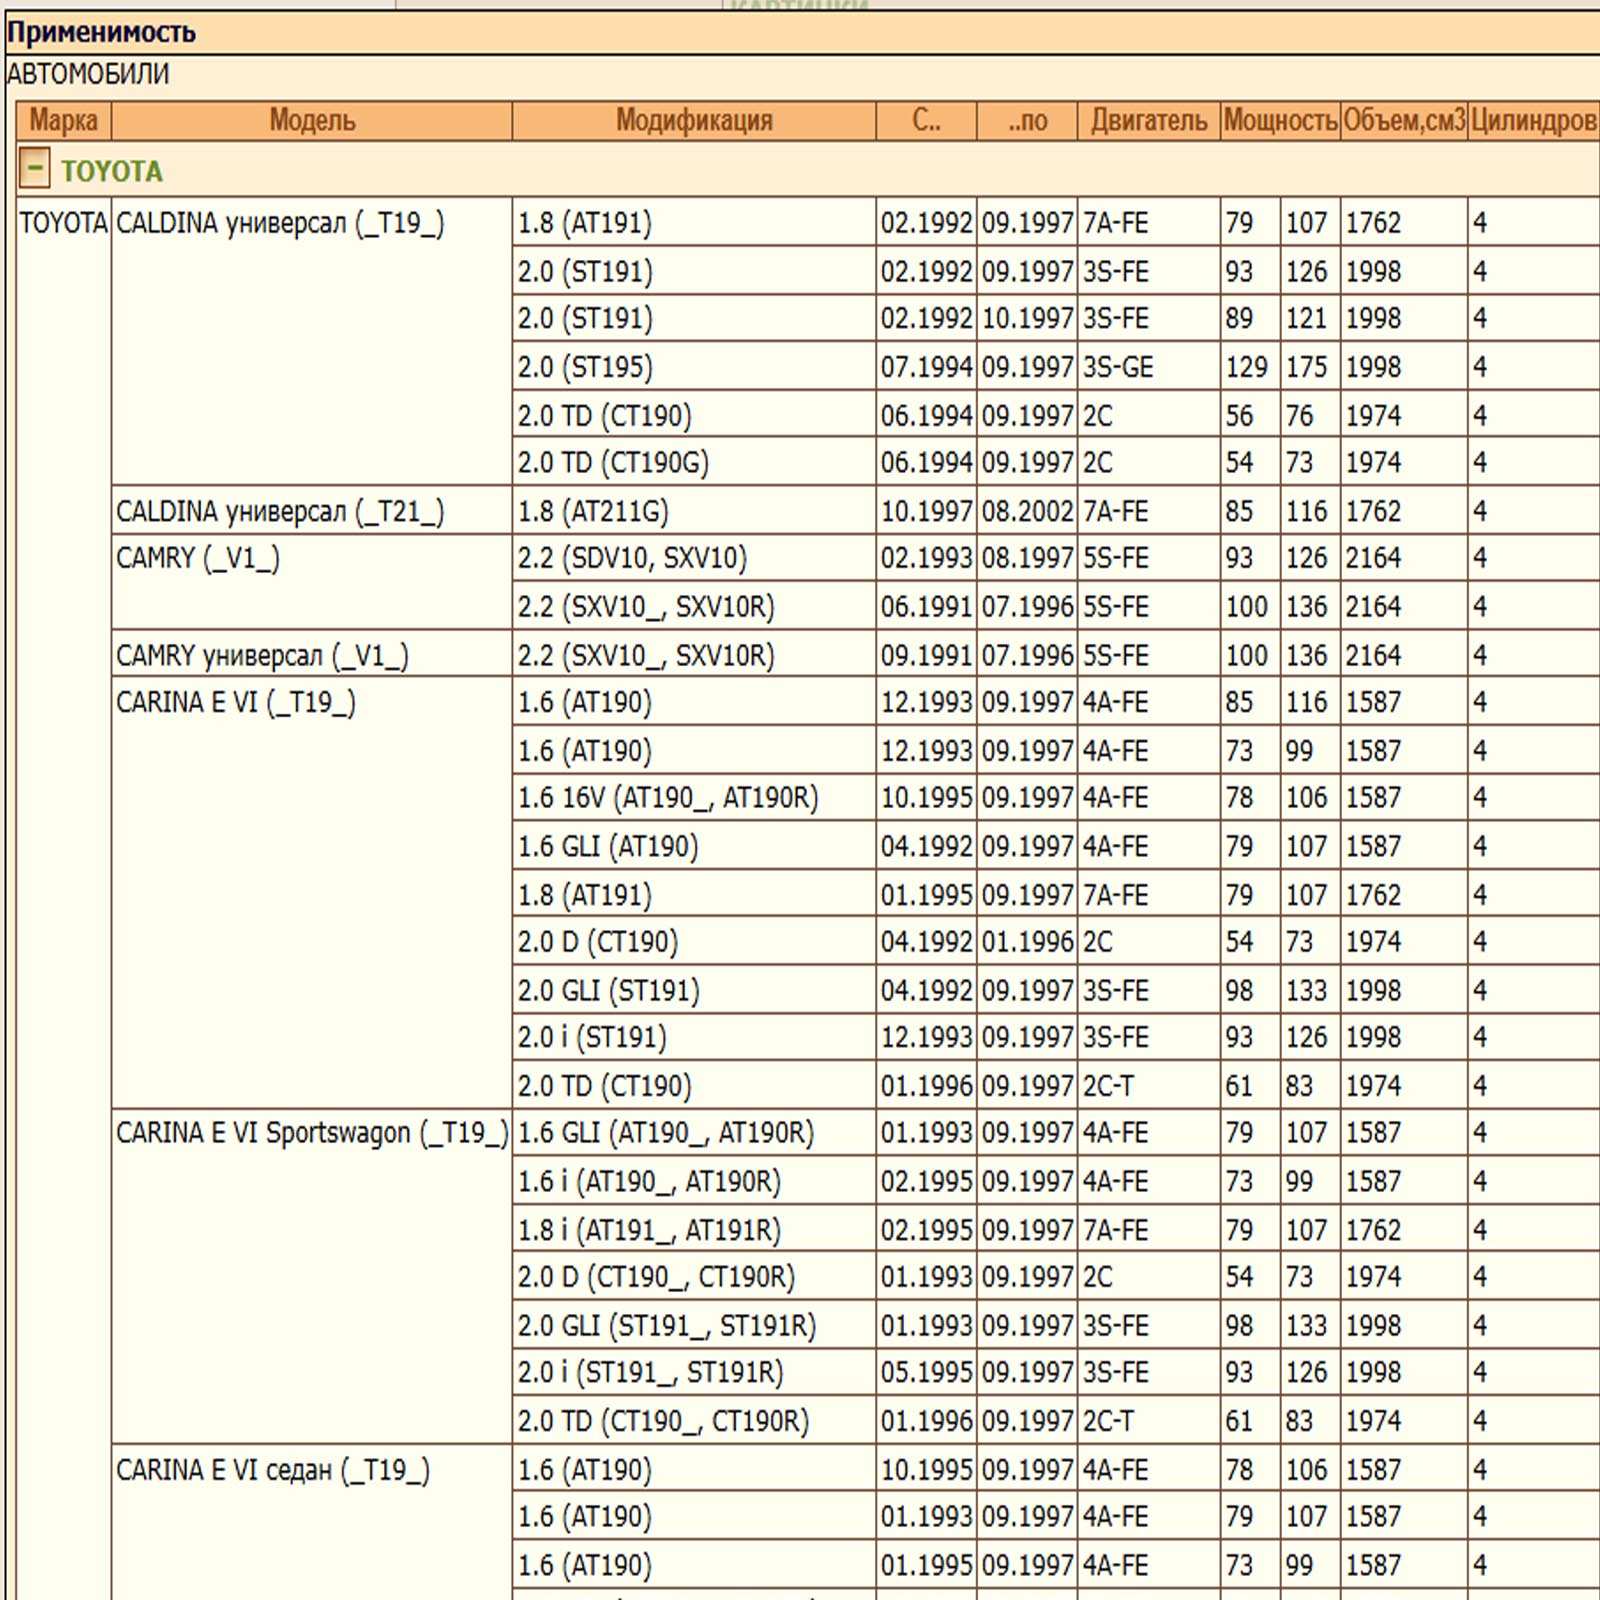The width and height of the screenshot is (1600, 1600).
Task: Click the 2.2 (SDV10, SXV10) modification cell
Action: click(x=632, y=558)
